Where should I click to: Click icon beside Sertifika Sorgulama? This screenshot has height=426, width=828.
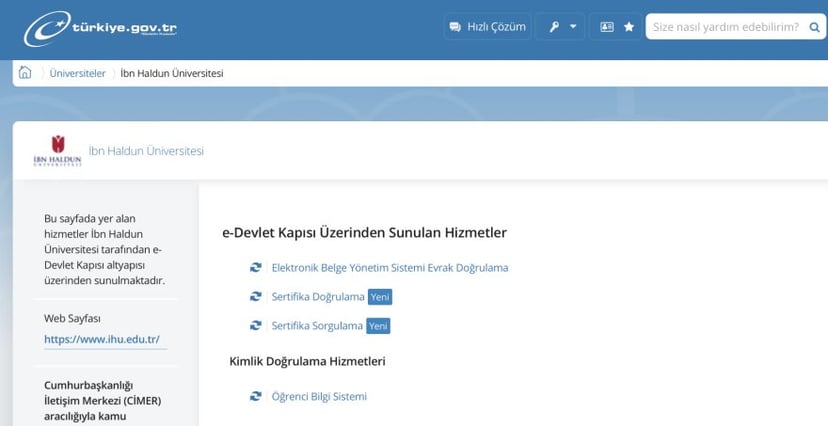(256, 326)
